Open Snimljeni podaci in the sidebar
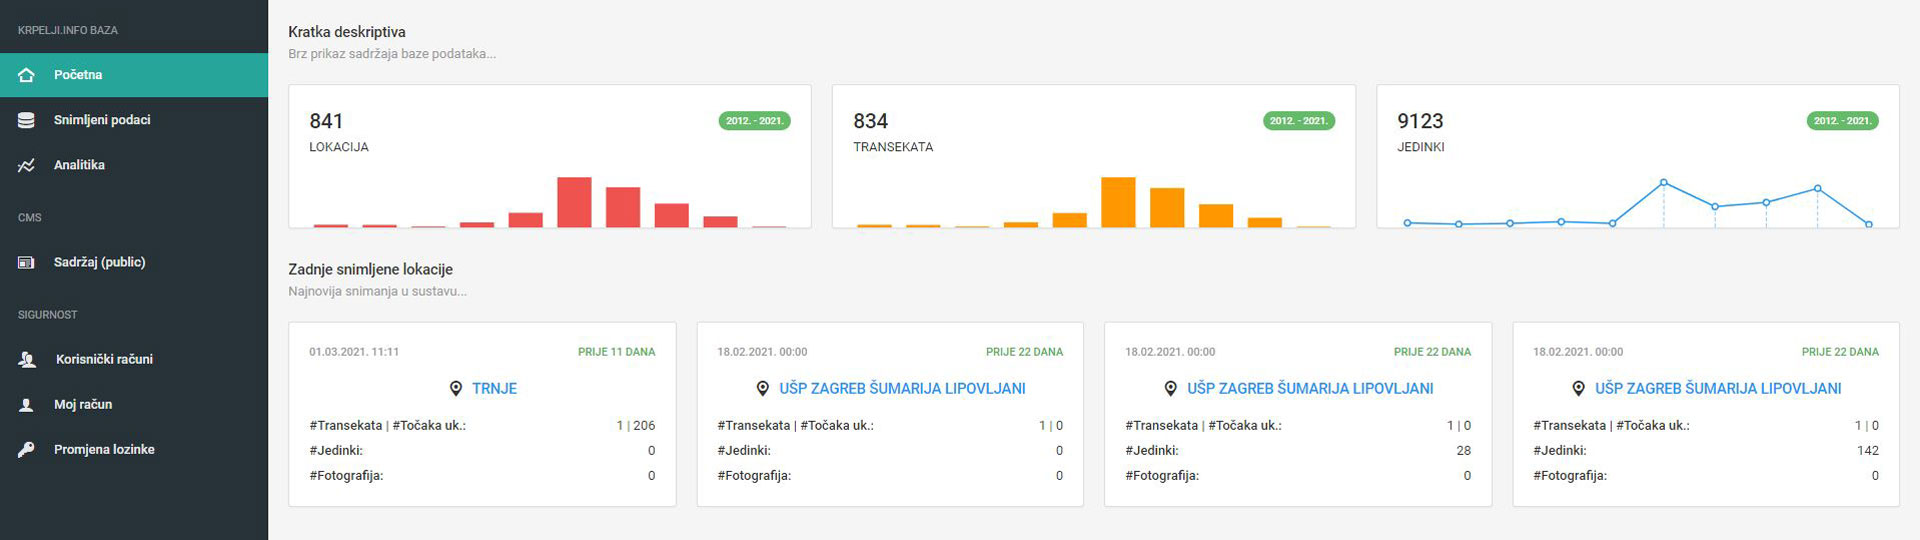Viewport: 1920px width, 540px height. pyautogui.click(x=134, y=120)
